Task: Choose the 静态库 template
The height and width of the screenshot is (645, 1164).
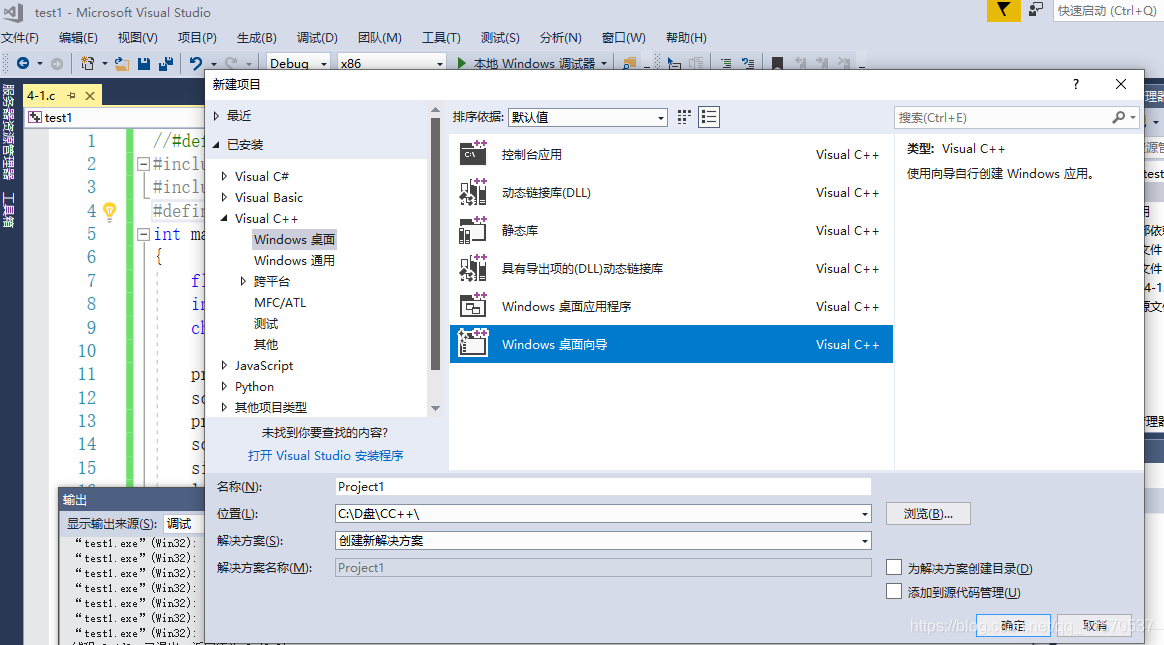Action: 671,230
